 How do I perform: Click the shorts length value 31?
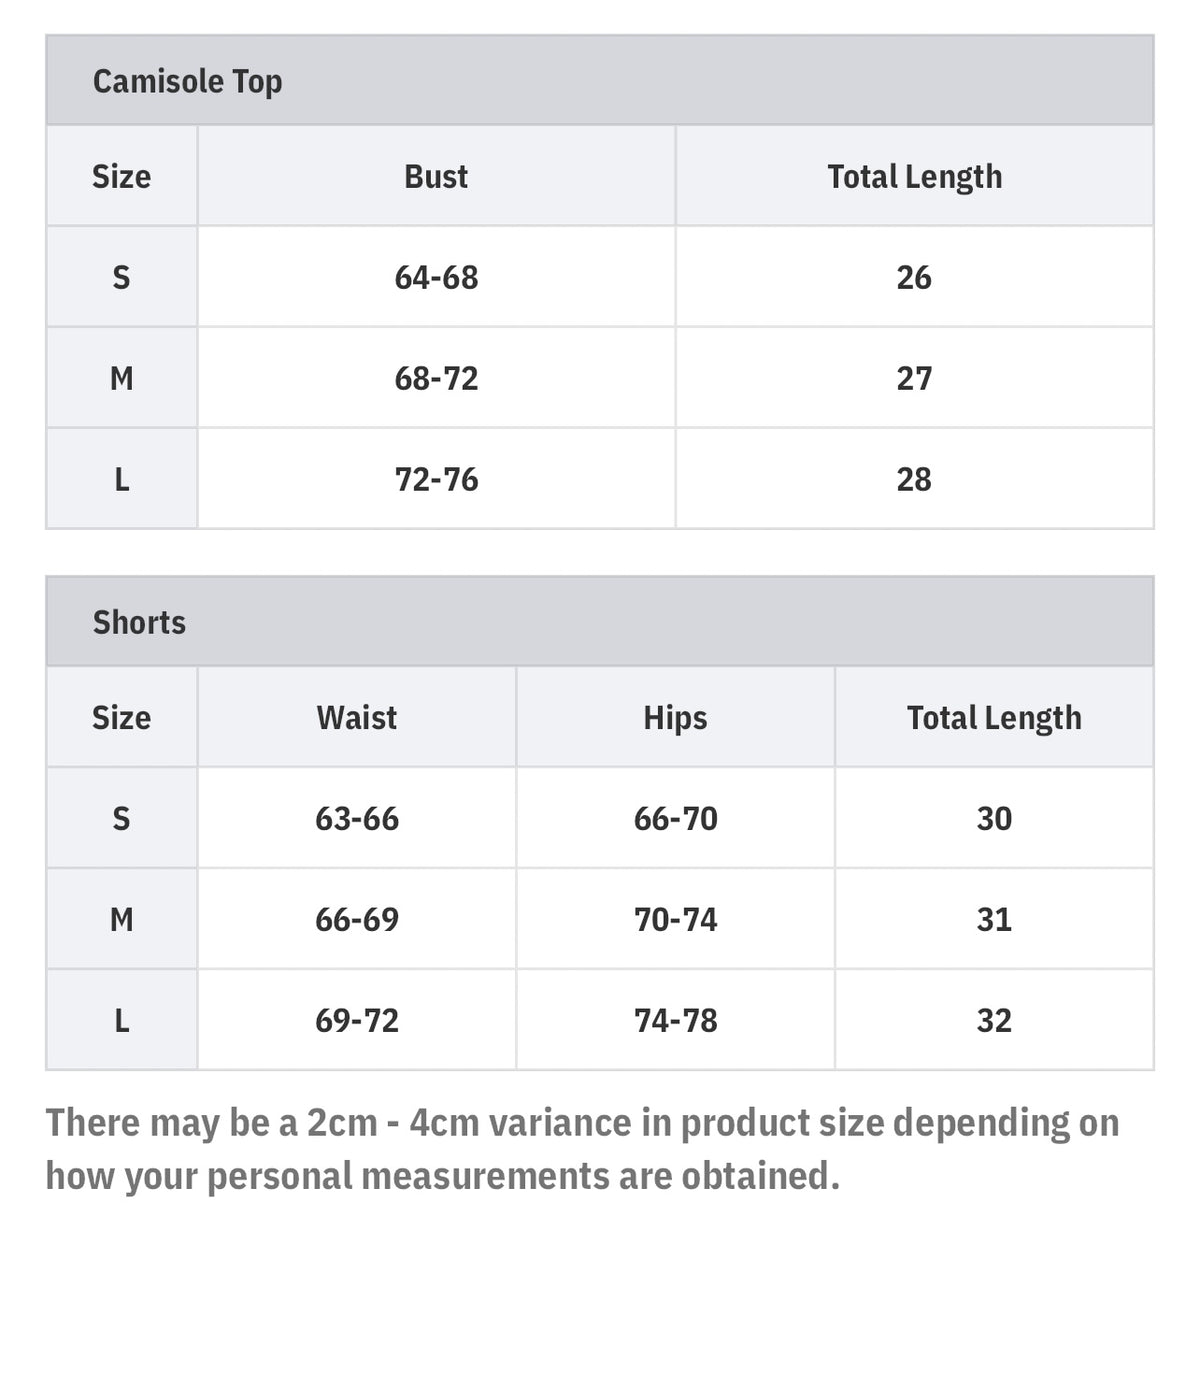994,919
